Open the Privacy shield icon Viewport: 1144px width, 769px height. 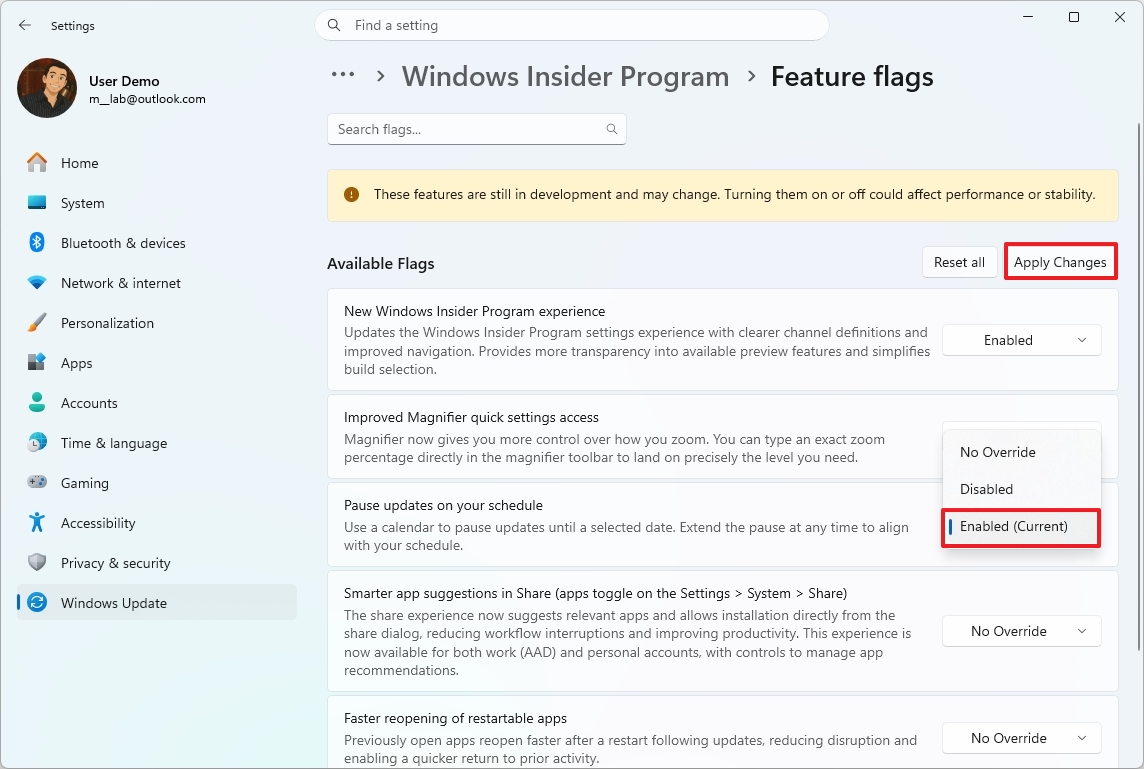[36, 563]
